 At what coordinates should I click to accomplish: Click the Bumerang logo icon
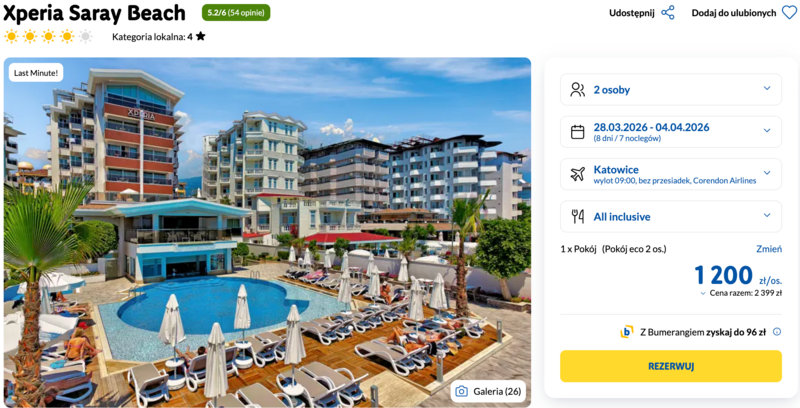click(x=627, y=332)
